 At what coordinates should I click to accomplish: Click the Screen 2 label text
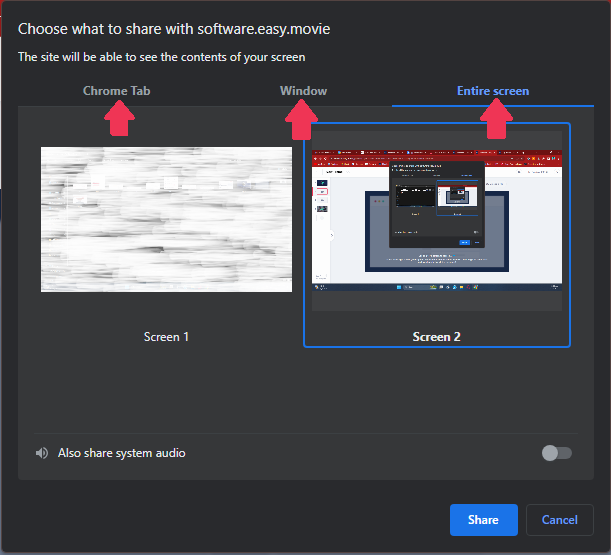tap(437, 337)
